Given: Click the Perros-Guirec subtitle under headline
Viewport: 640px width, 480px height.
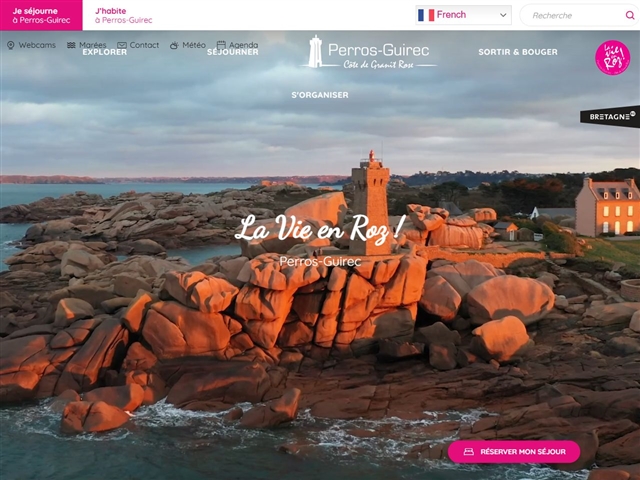Looking at the screenshot, I should click(320, 261).
